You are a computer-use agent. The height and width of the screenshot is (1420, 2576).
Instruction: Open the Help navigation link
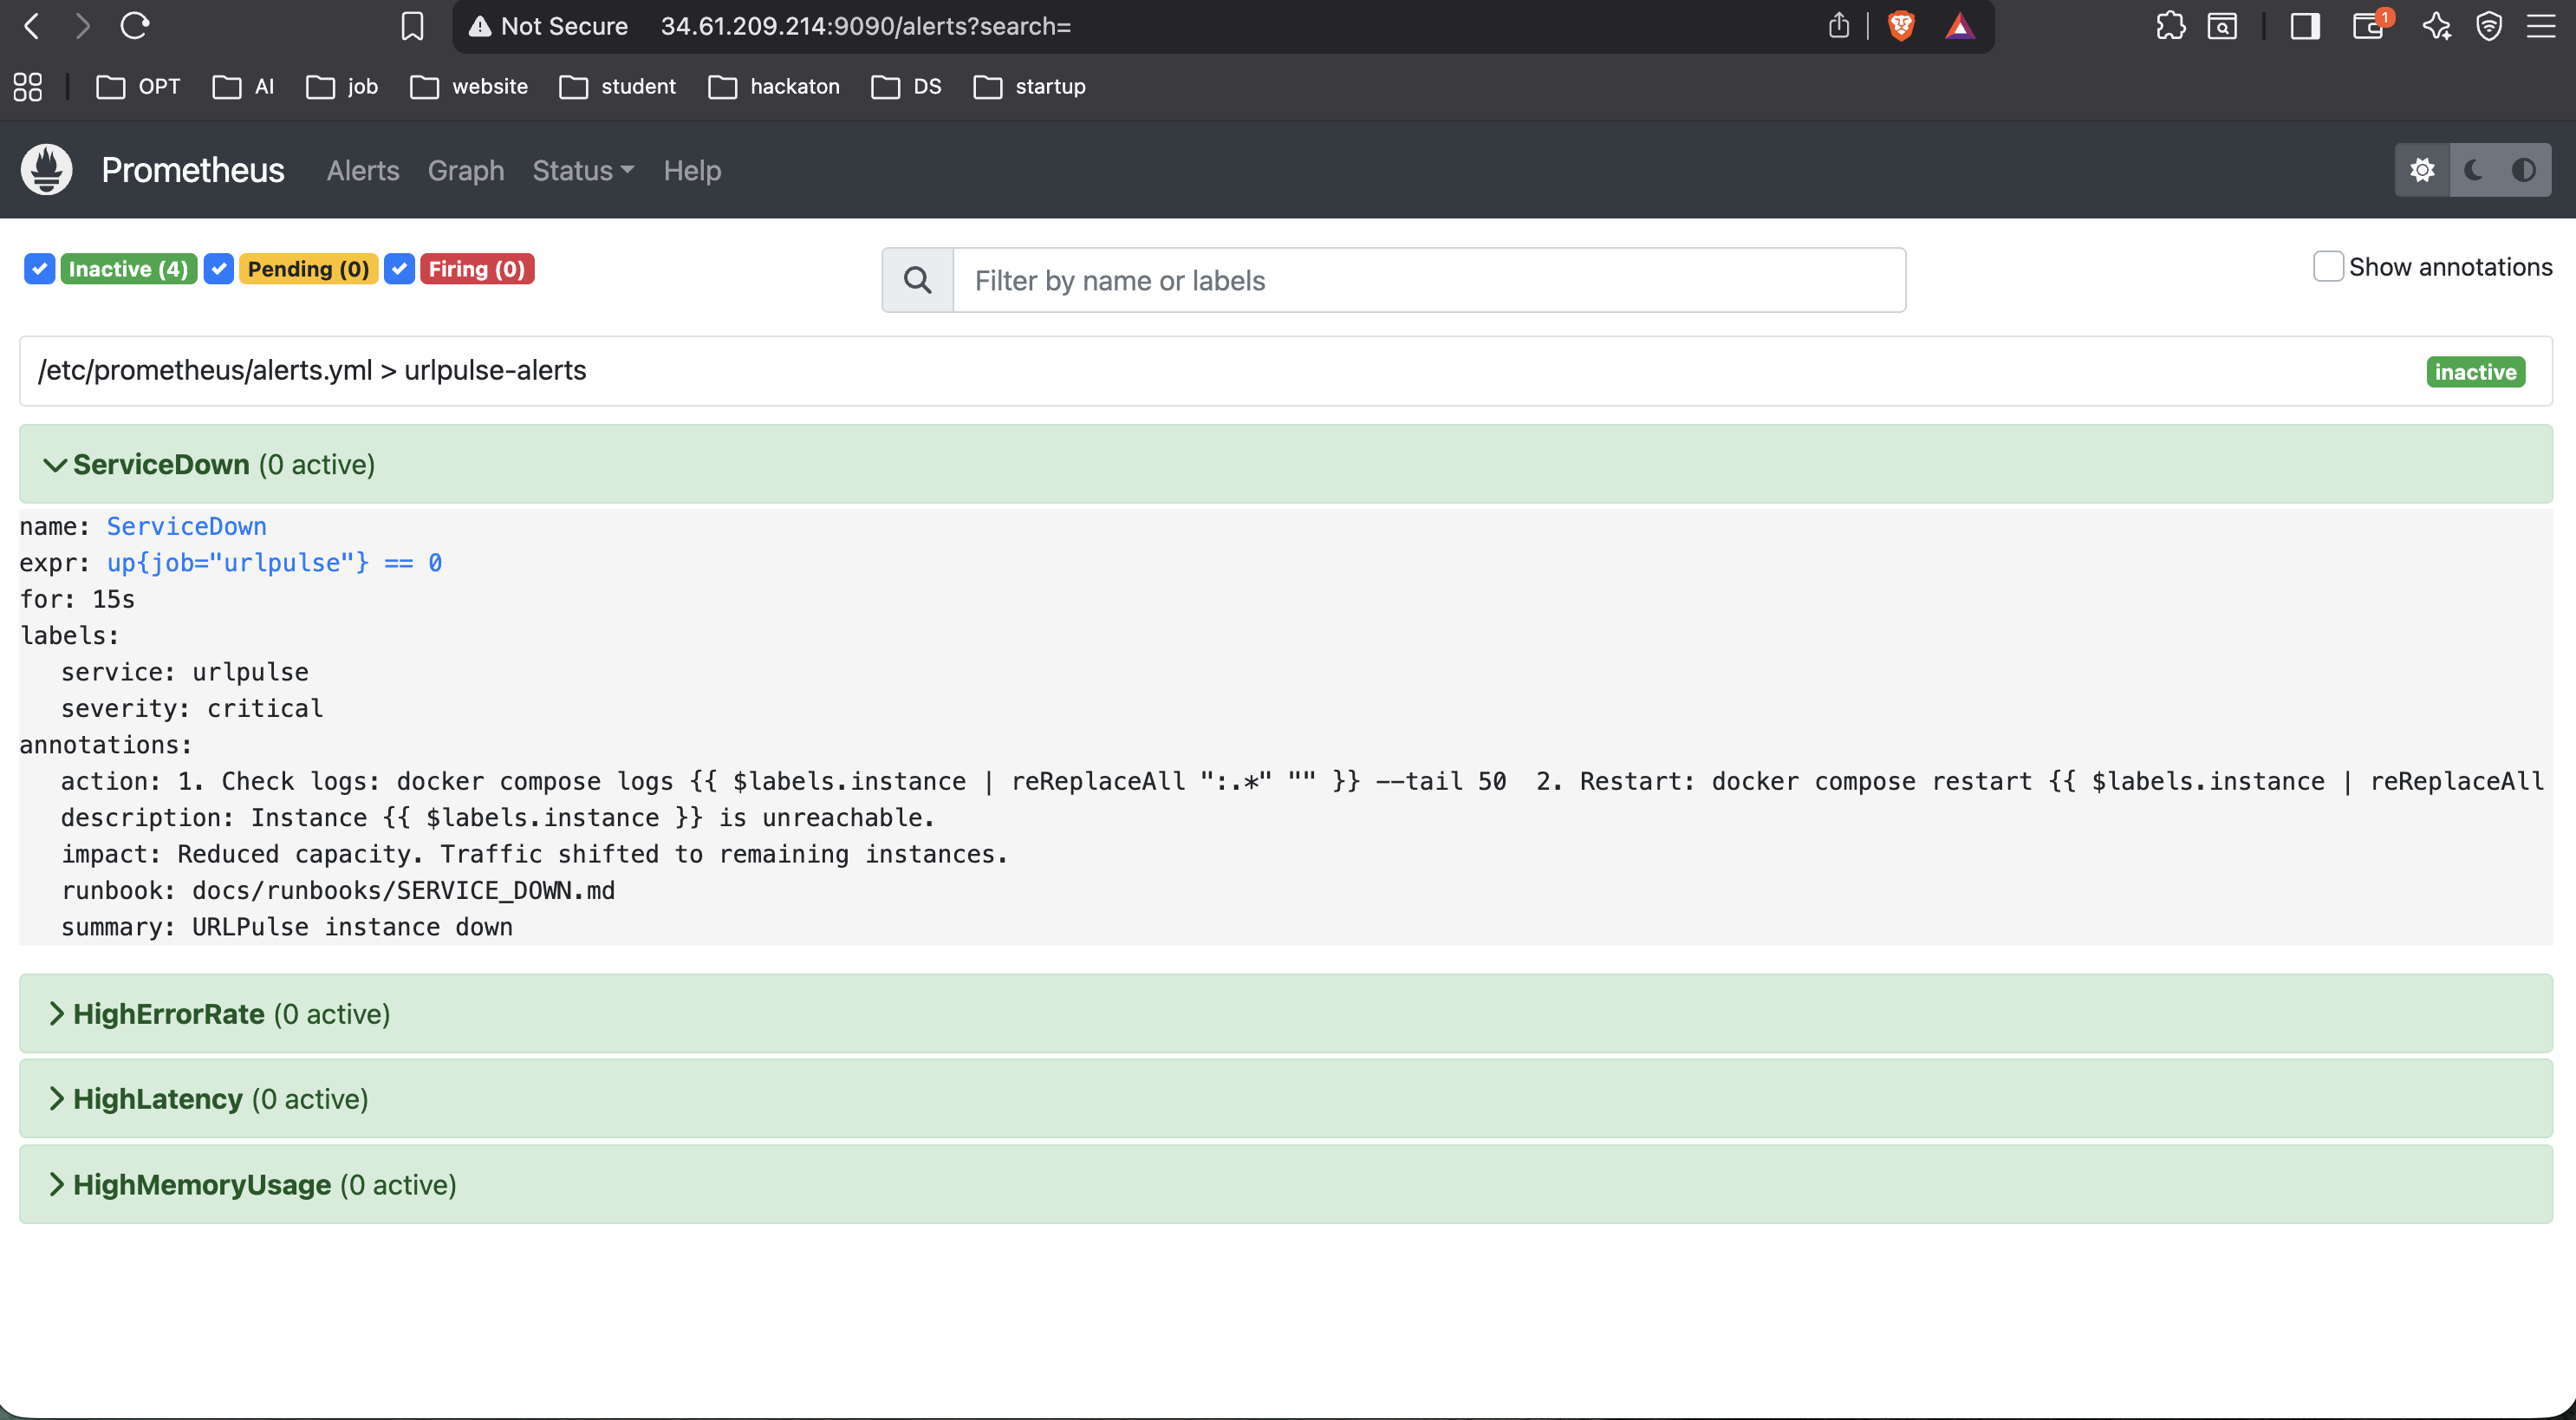coord(692,171)
